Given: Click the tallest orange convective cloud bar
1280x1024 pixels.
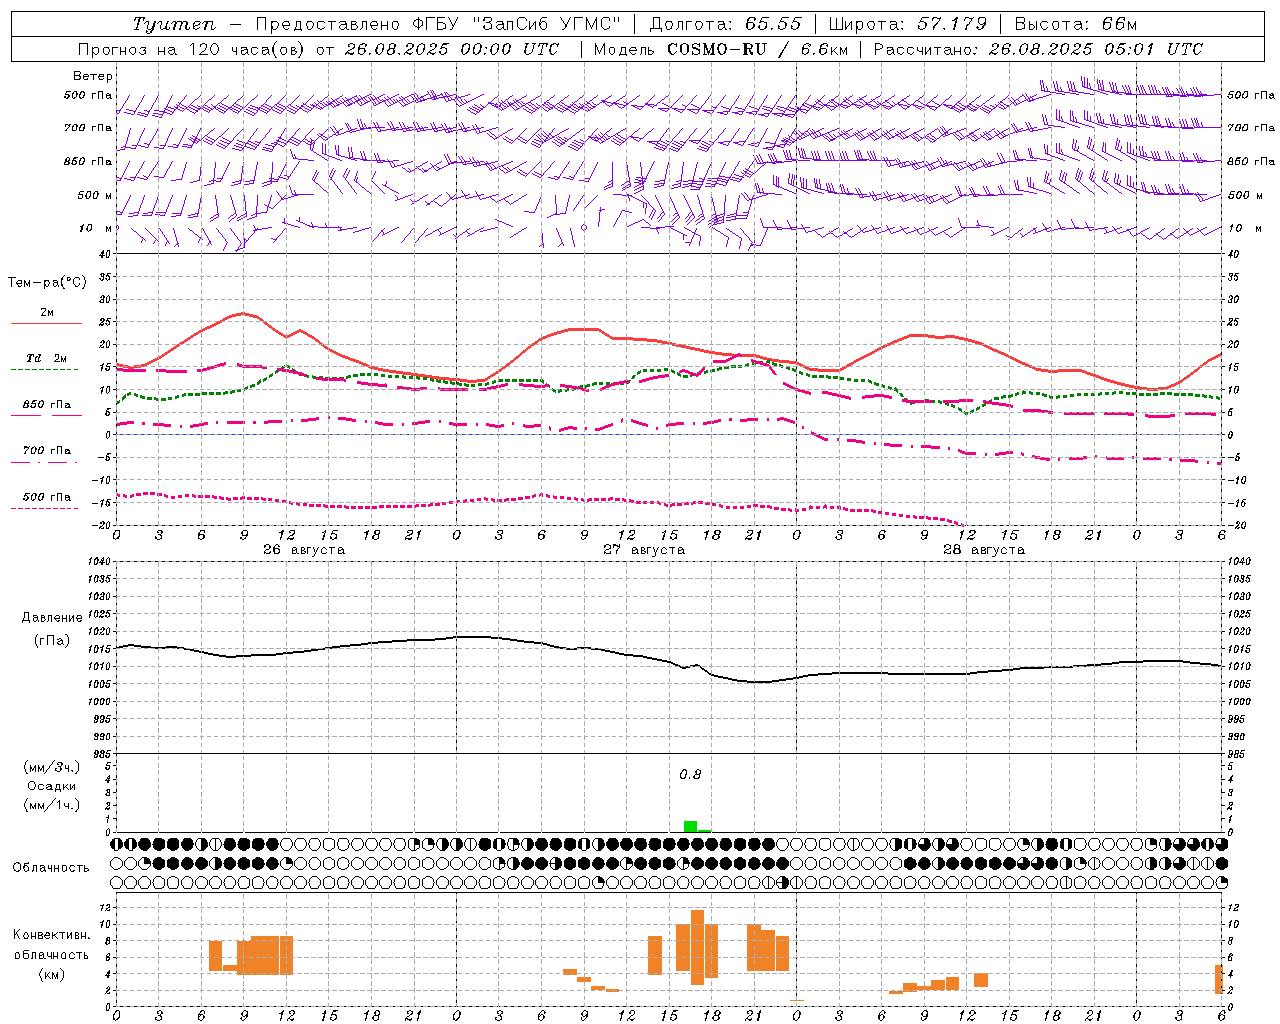Looking at the screenshot, I should click(697, 947).
